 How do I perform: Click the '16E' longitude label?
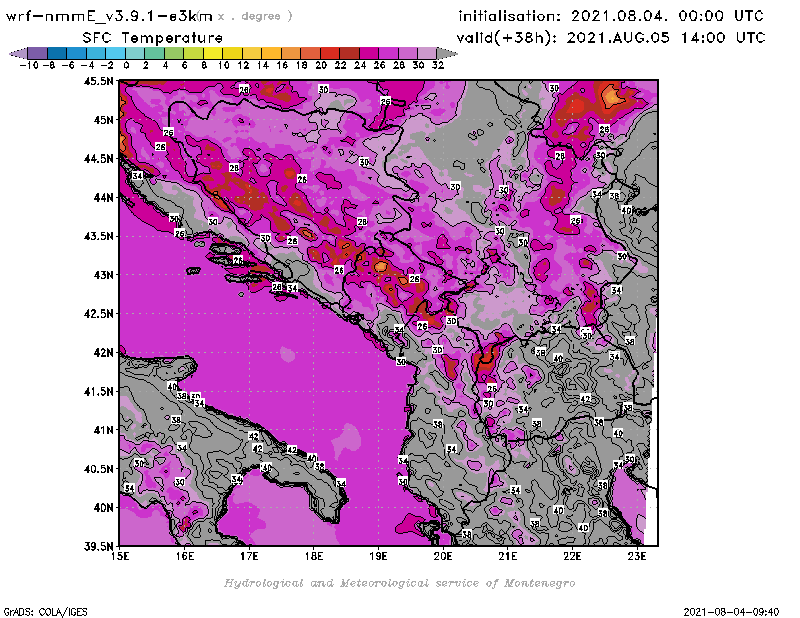(x=185, y=556)
